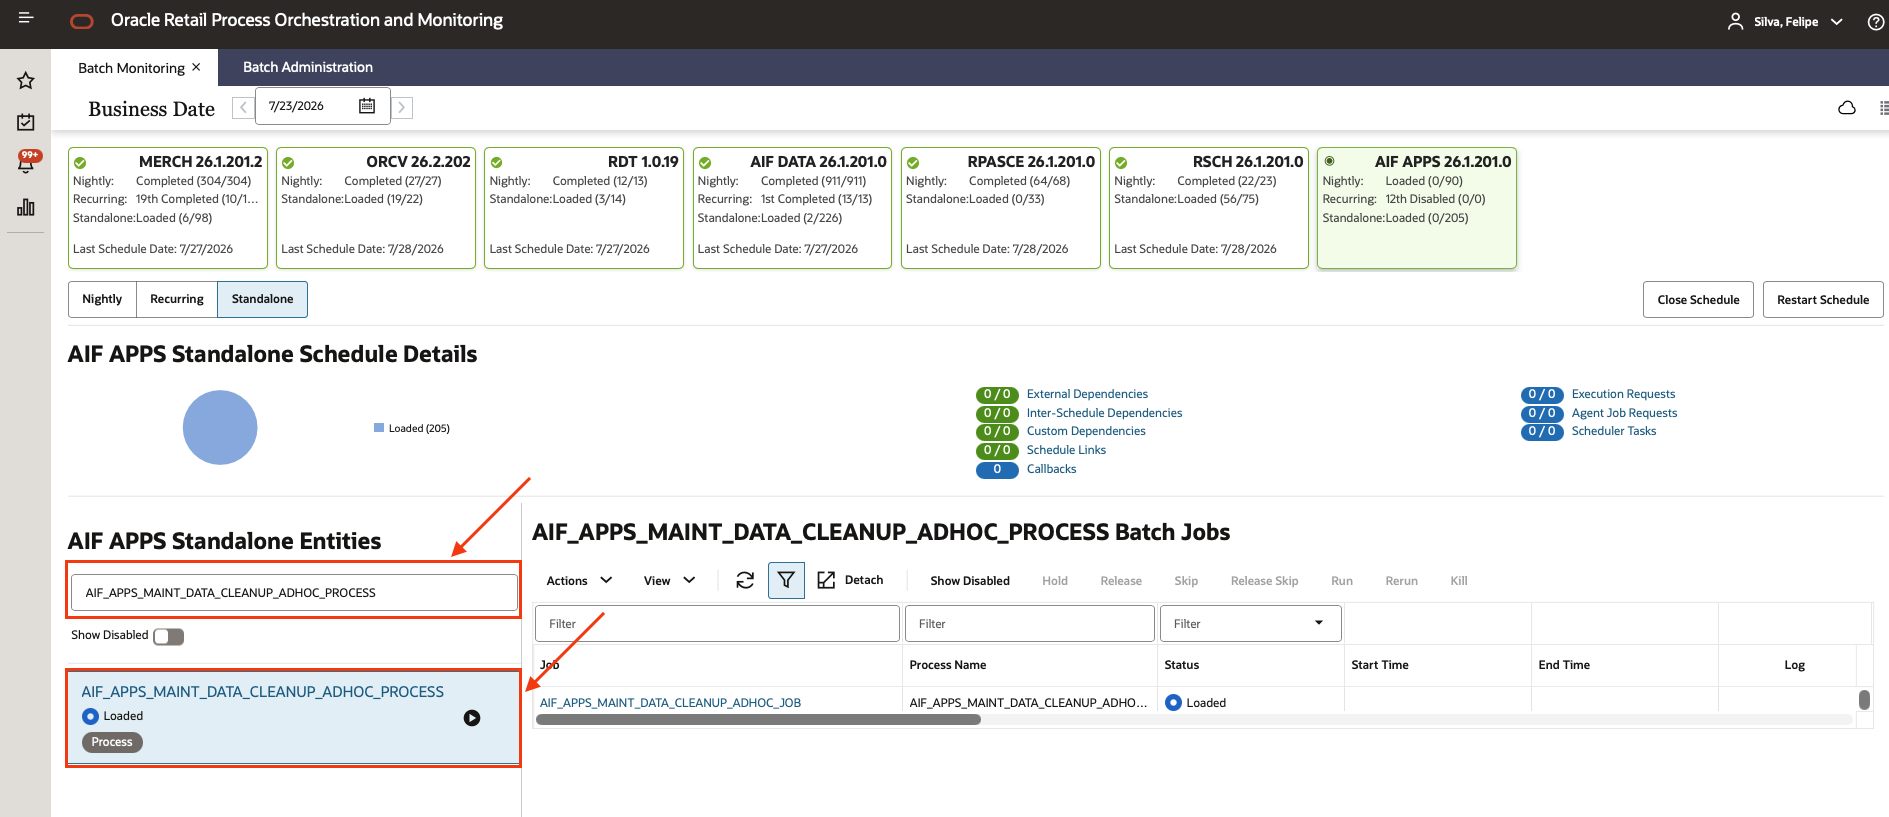Toggle Show Disabled switch under entities
This screenshot has height=817, width=1889.
pos(168,637)
